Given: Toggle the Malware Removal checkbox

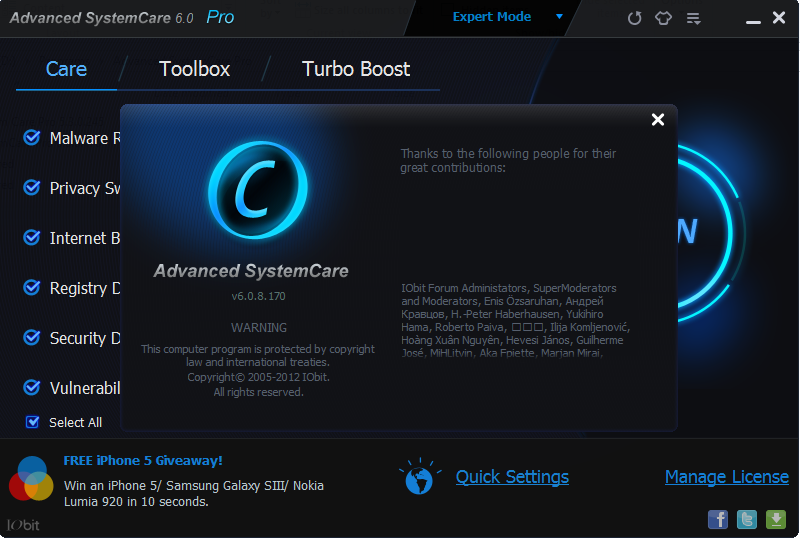Looking at the screenshot, I should point(32,137).
